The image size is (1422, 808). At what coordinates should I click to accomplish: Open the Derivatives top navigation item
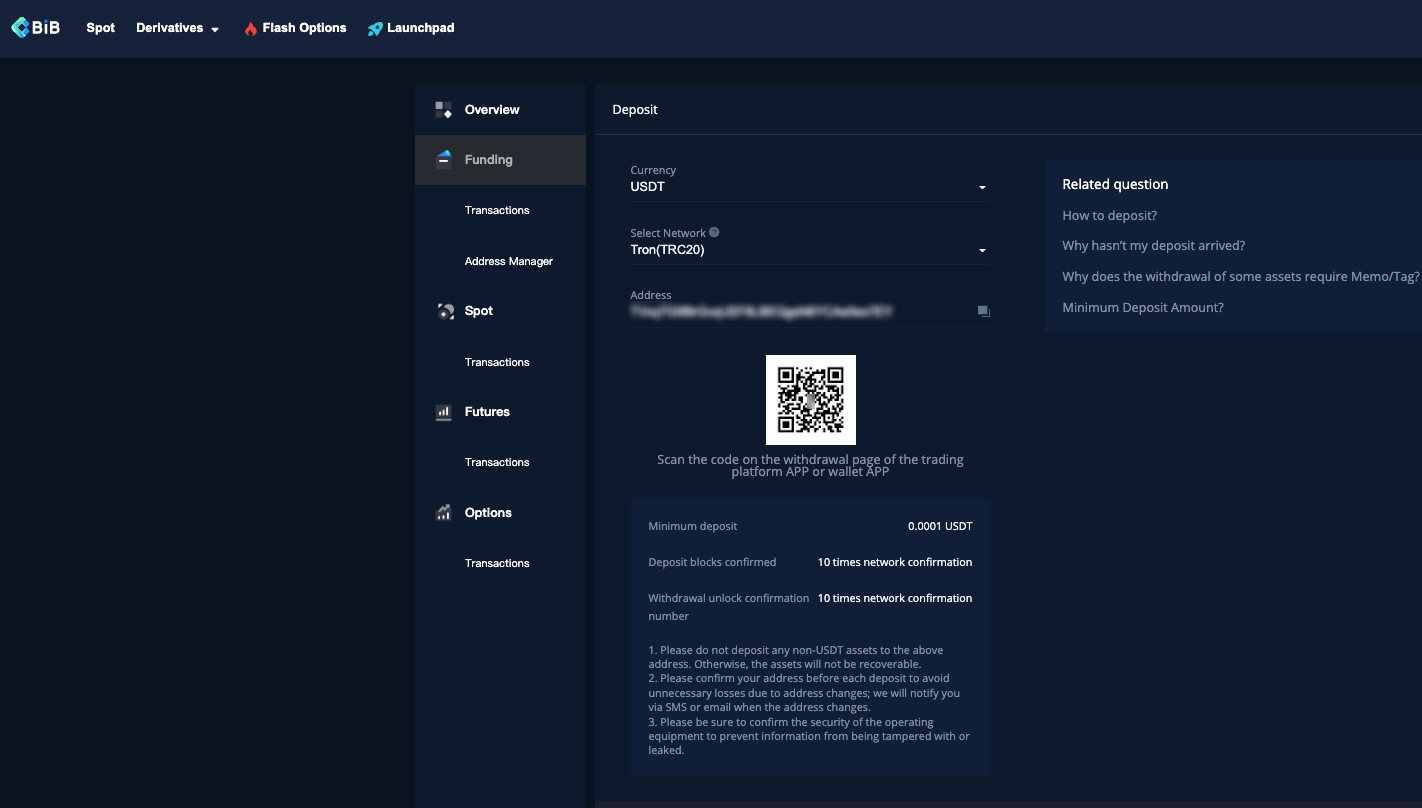[170, 28]
